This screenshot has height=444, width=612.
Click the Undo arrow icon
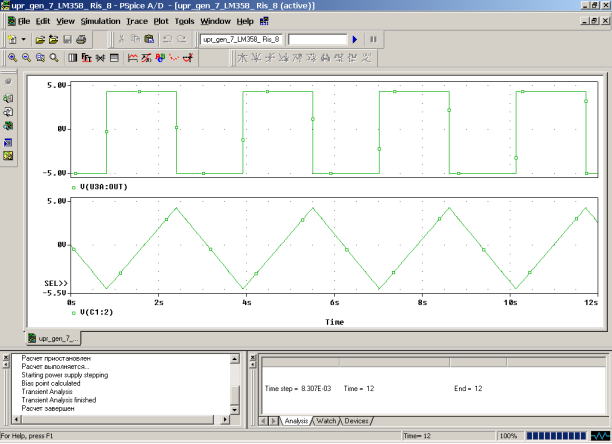[168, 39]
